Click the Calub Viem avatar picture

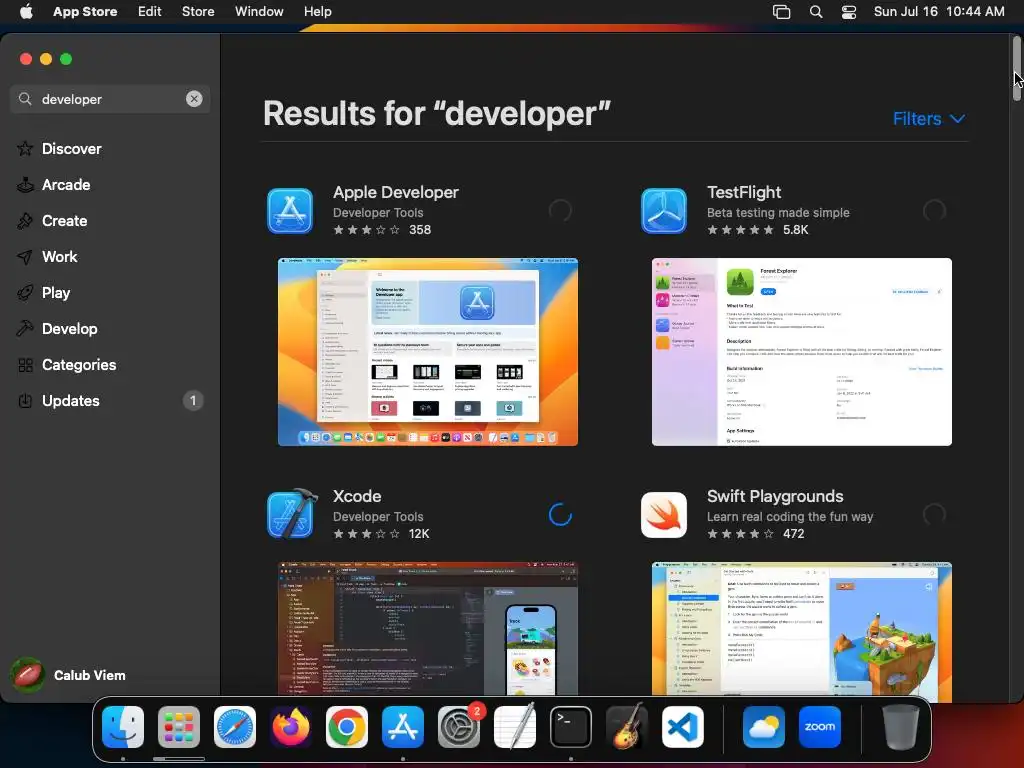click(x=27, y=675)
